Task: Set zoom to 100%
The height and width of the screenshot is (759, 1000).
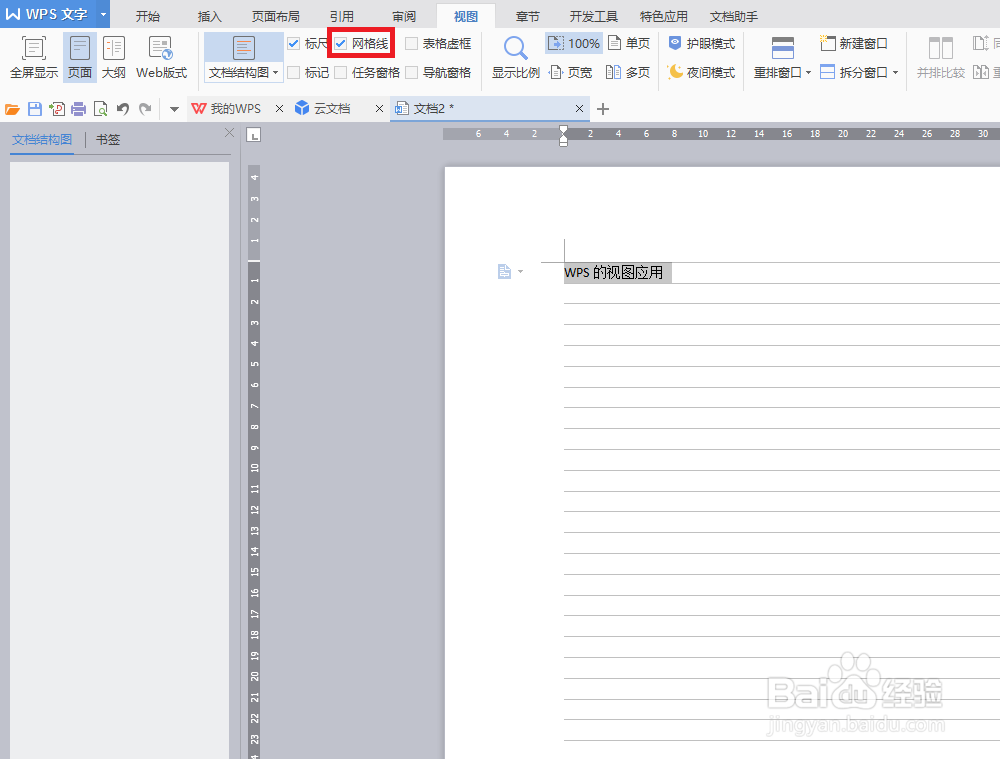Action: [x=574, y=43]
